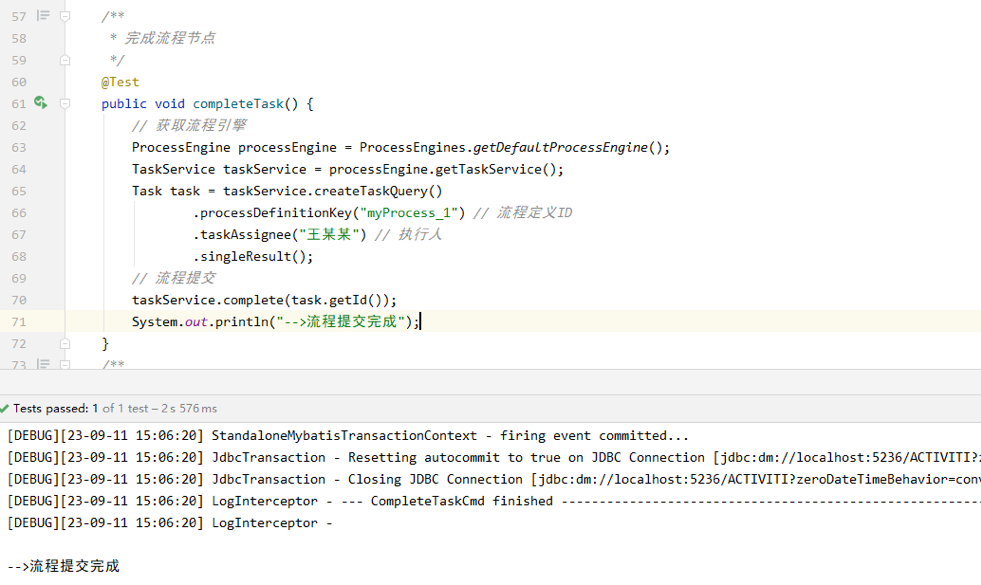Image resolution: width=981 pixels, height=585 pixels.
Task: Click the fold end marker at line 59
Action: [65, 60]
